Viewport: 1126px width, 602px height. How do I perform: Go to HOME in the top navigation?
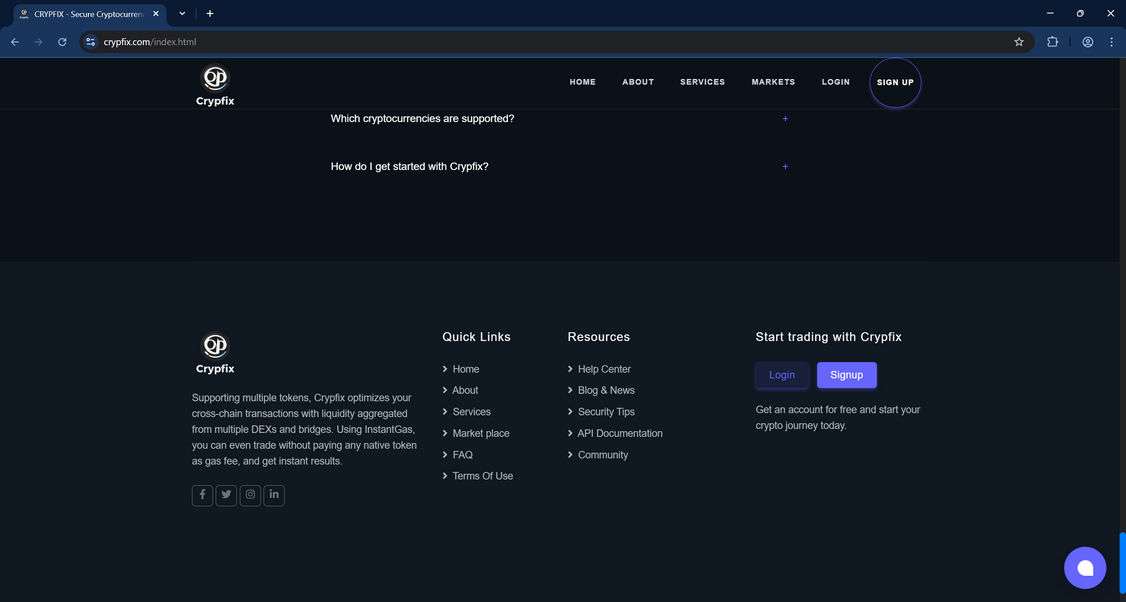pos(582,82)
